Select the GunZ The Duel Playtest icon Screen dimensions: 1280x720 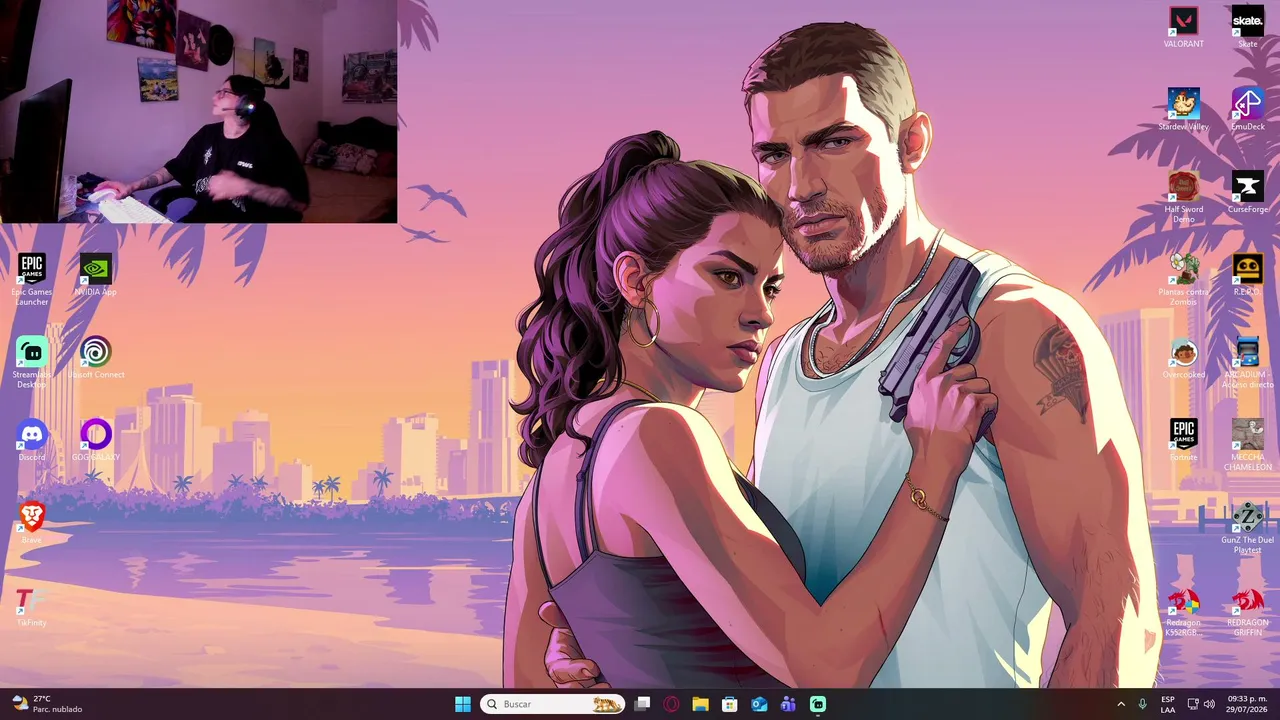pos(1247,528)
